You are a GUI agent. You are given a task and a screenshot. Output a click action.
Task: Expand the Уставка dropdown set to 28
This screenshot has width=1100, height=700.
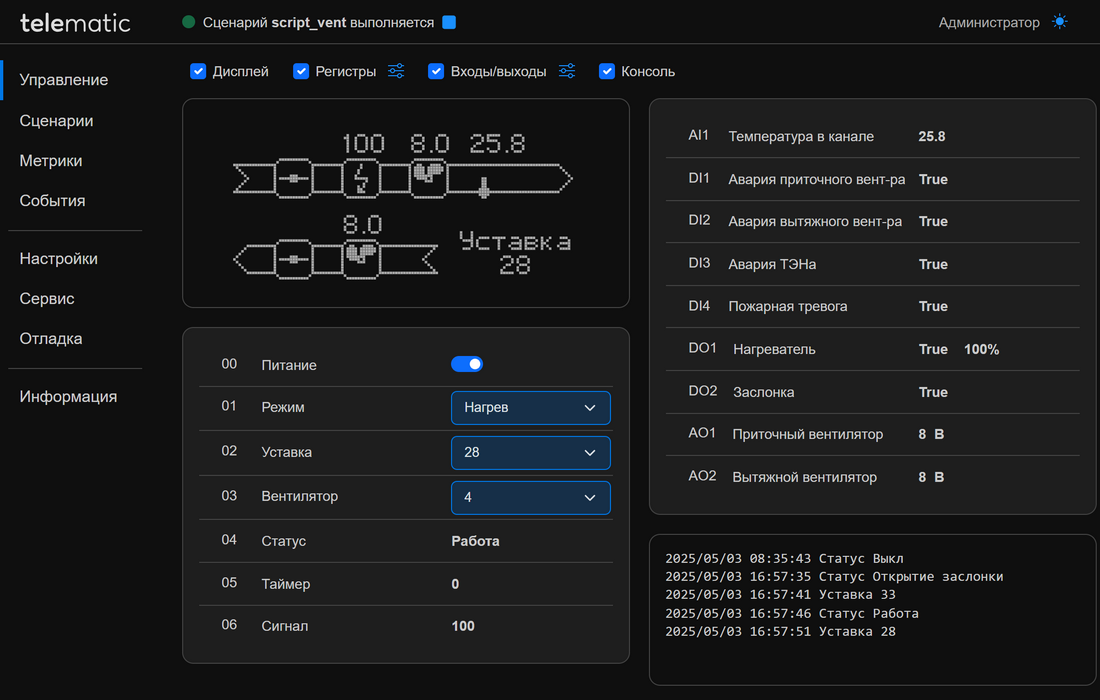click(x=530, y=452)
